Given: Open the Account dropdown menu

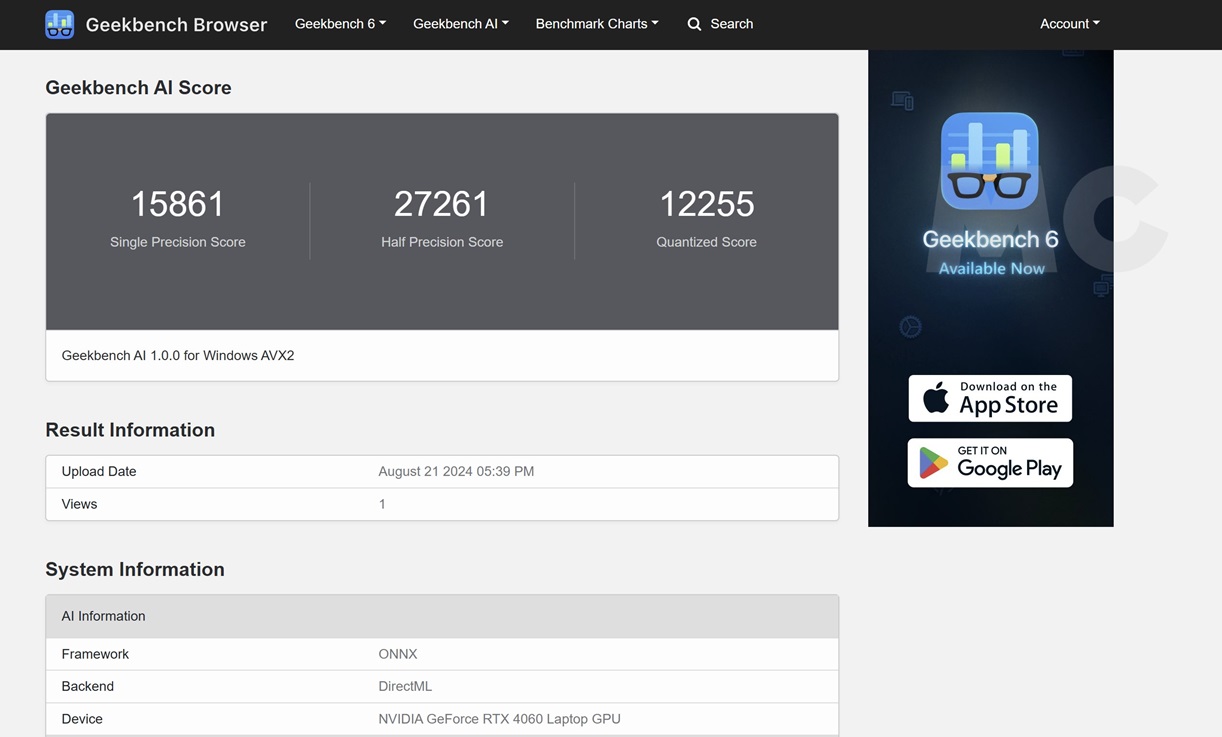Looking at the screenshot, I should coord(1069,24).
